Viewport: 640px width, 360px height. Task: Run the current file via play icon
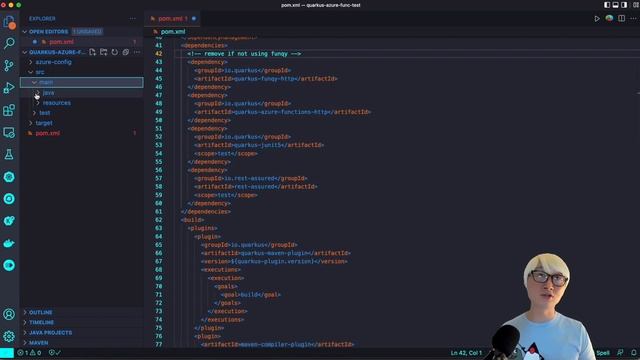[x=597, y=18]
